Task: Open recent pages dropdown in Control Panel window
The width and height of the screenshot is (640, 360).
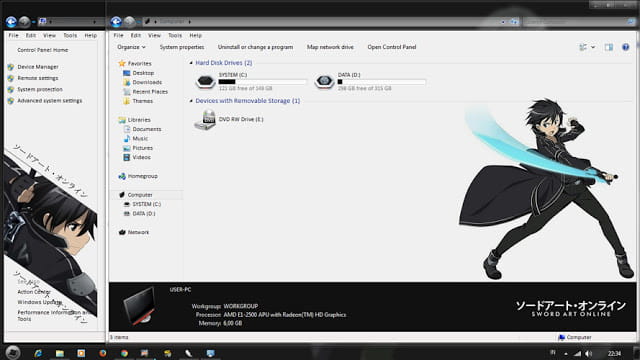Action: click(x=33, y=22)
